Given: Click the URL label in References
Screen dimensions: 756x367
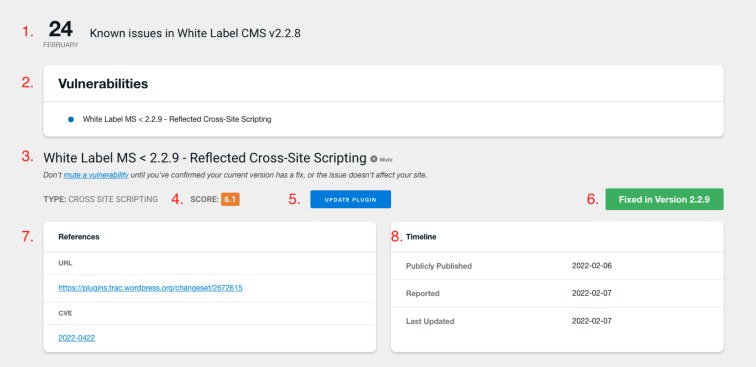Looking at the screenshot, I should pos(65,263).
